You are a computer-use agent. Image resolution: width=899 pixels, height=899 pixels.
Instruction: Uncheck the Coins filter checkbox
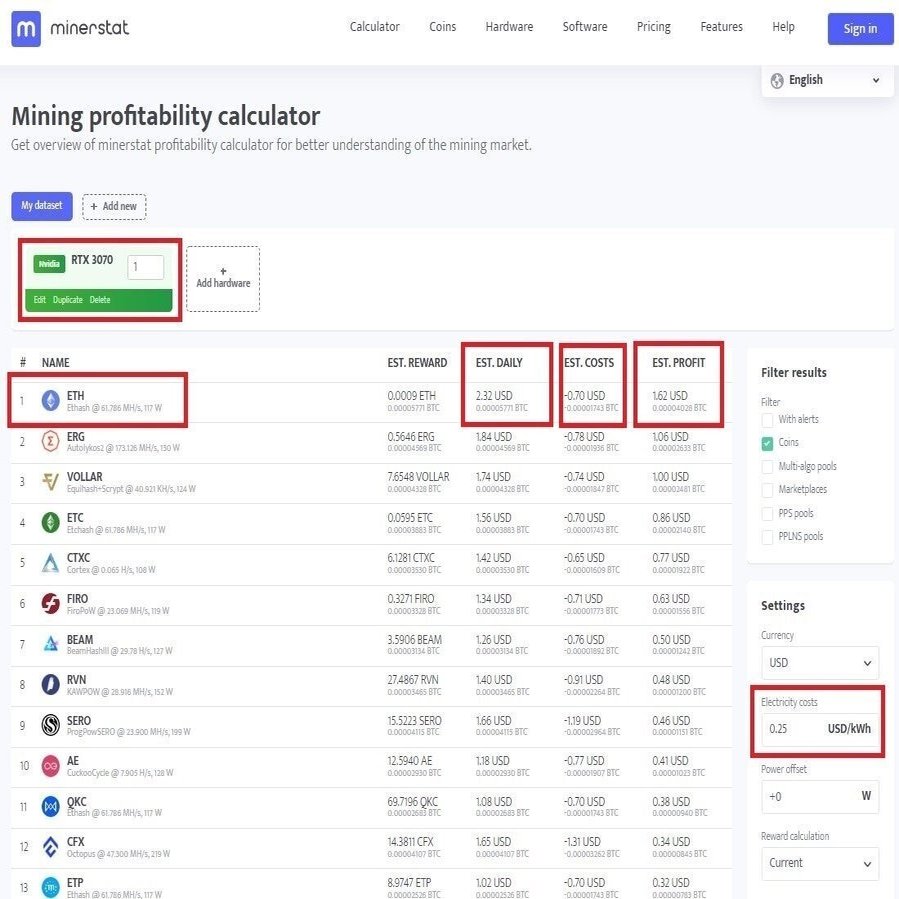[x=767, y=443]
